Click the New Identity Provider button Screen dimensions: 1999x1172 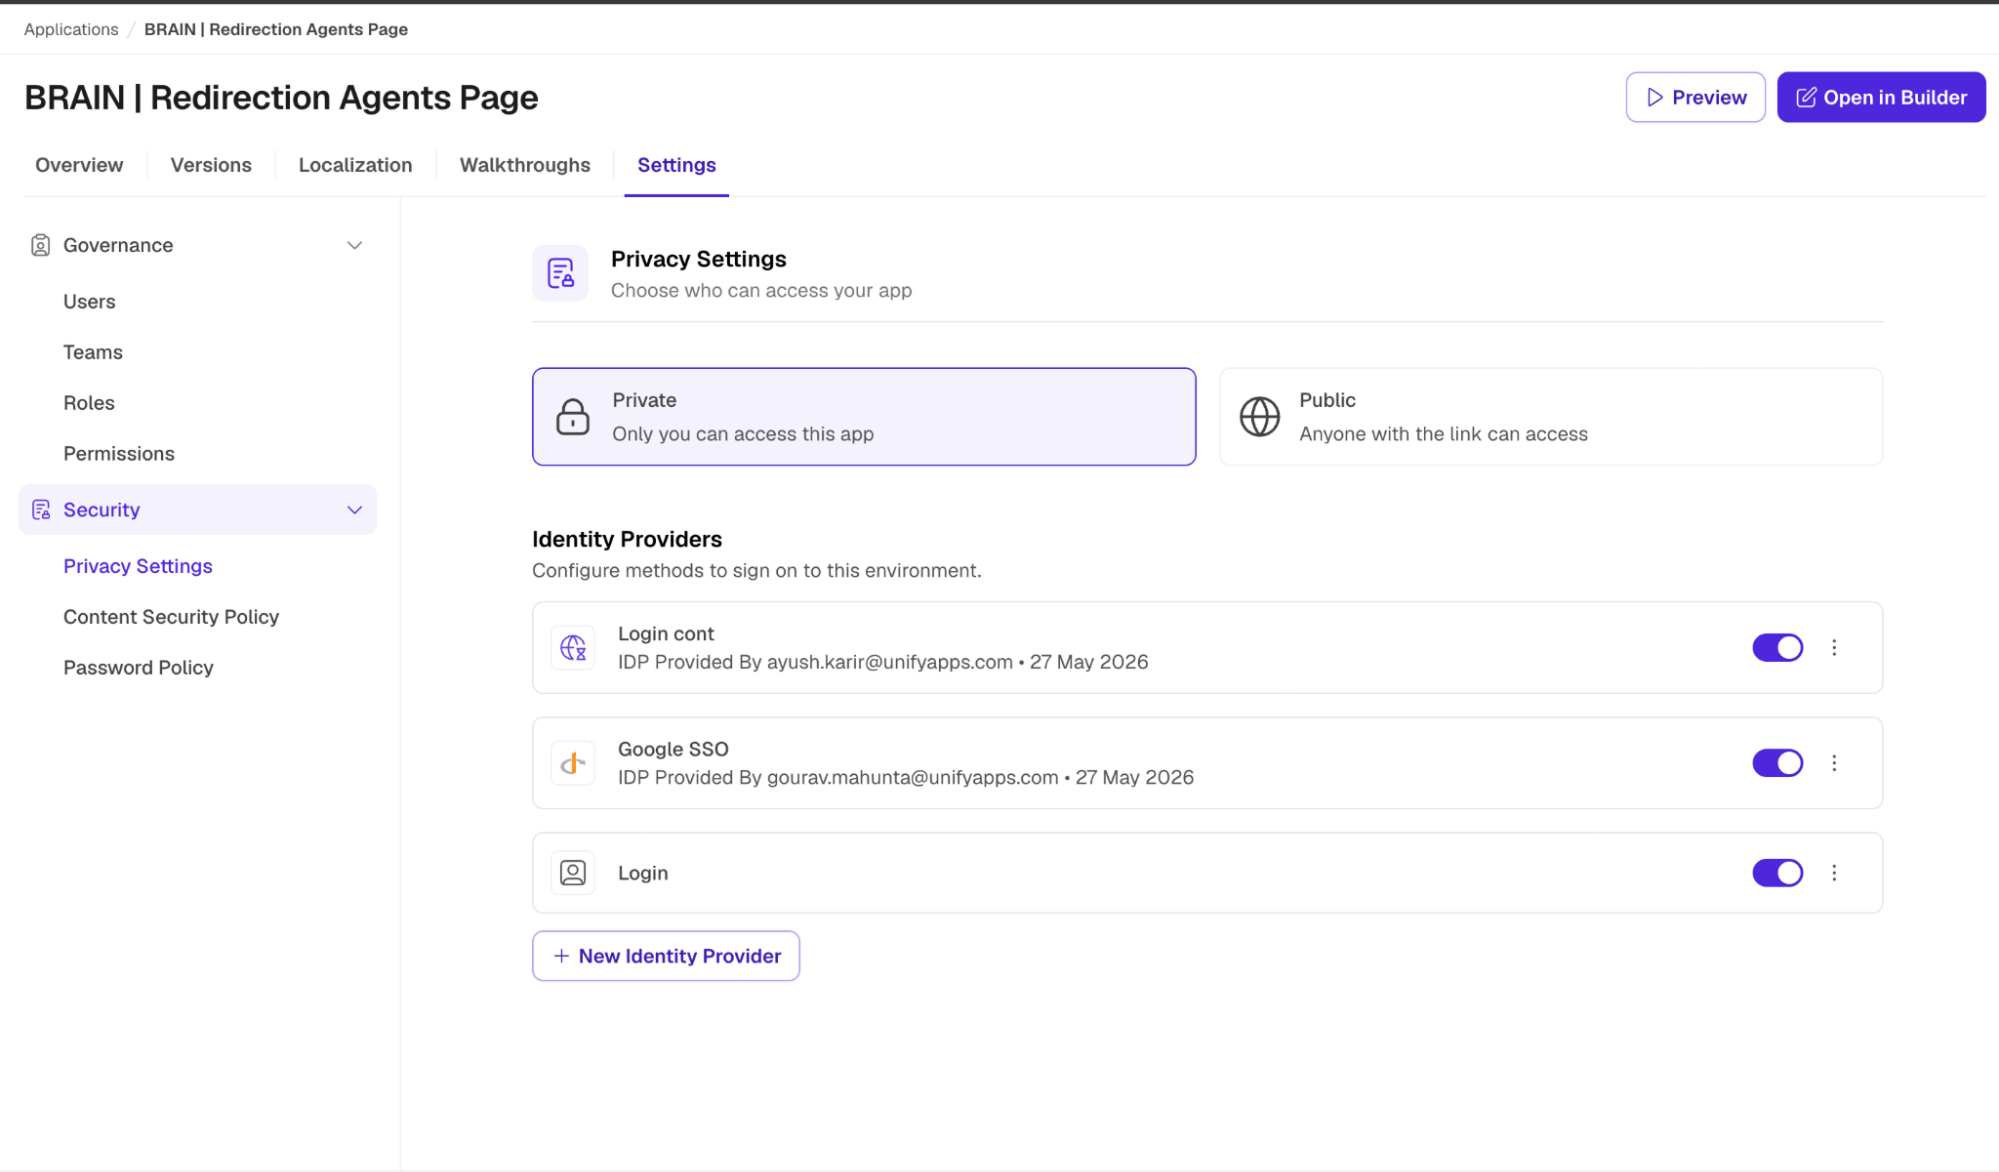pos(666,956)
